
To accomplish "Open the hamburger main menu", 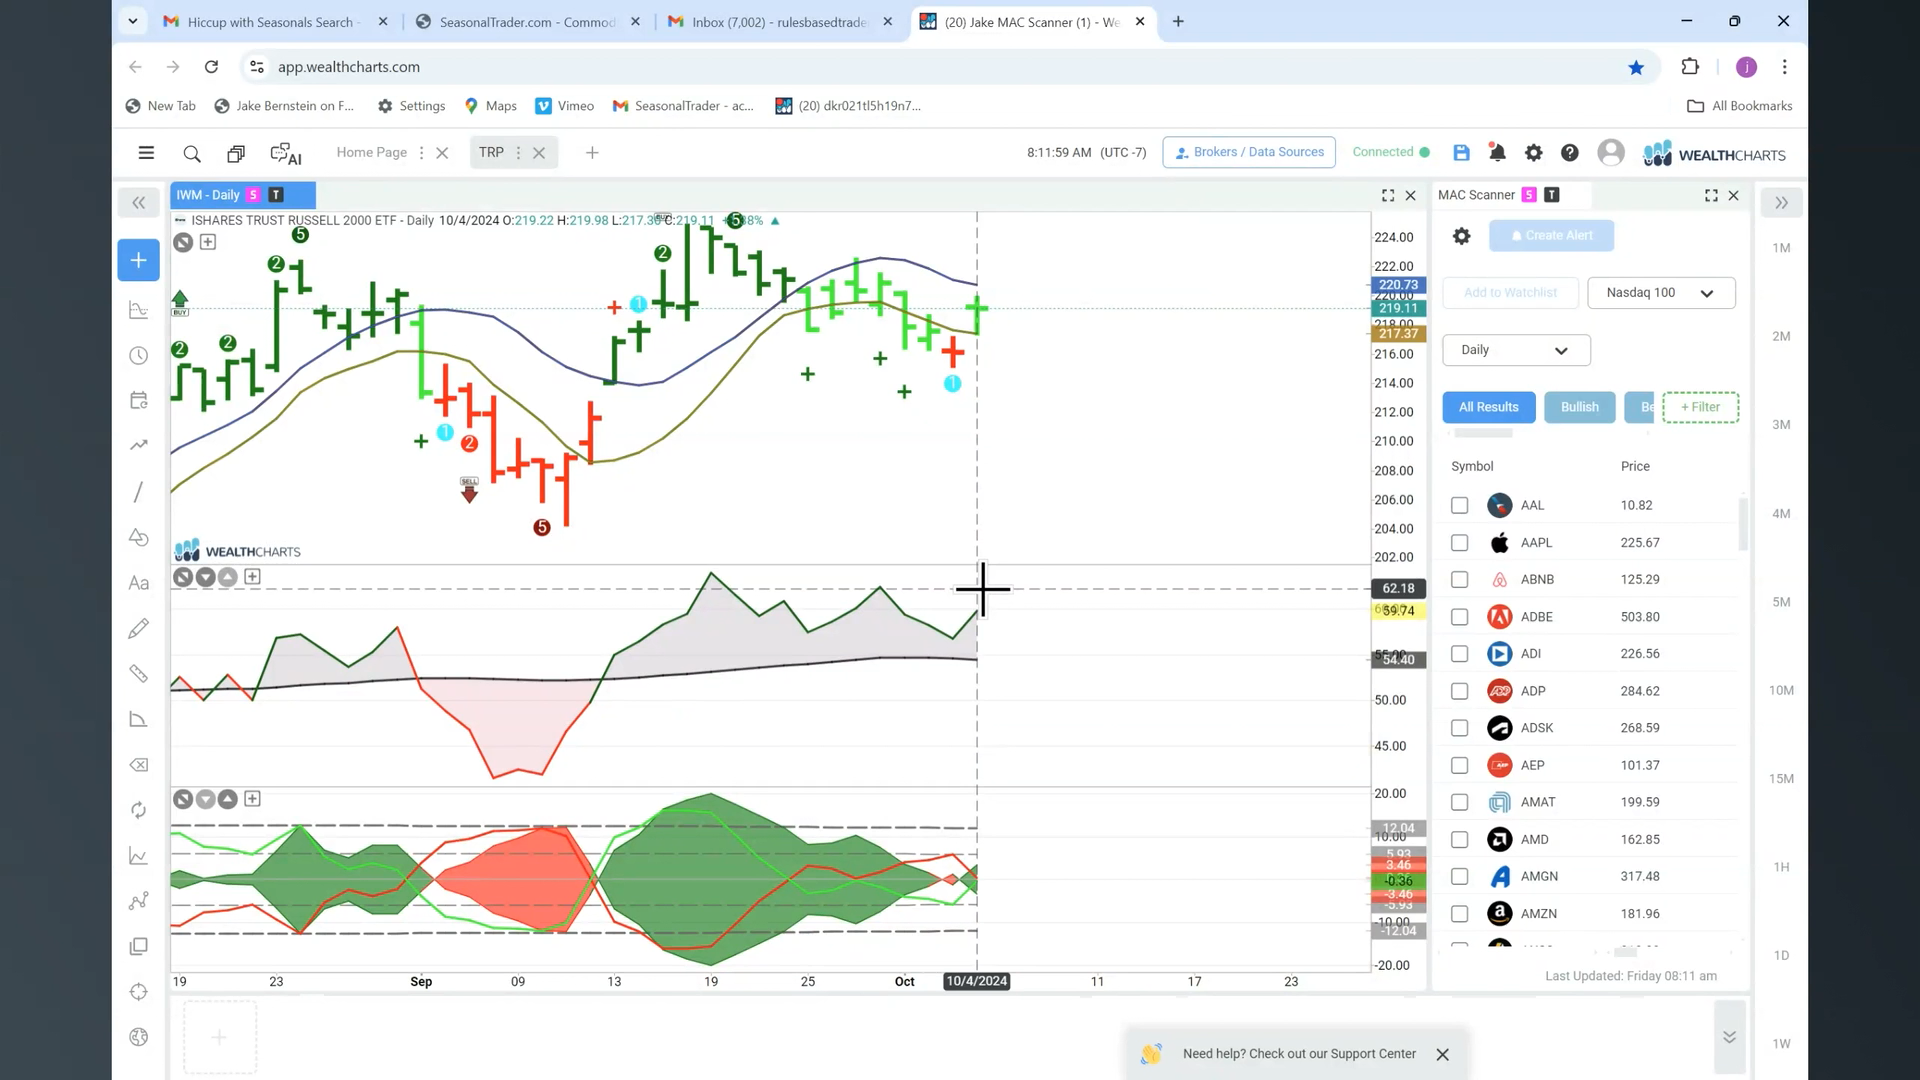I will 146,153.
